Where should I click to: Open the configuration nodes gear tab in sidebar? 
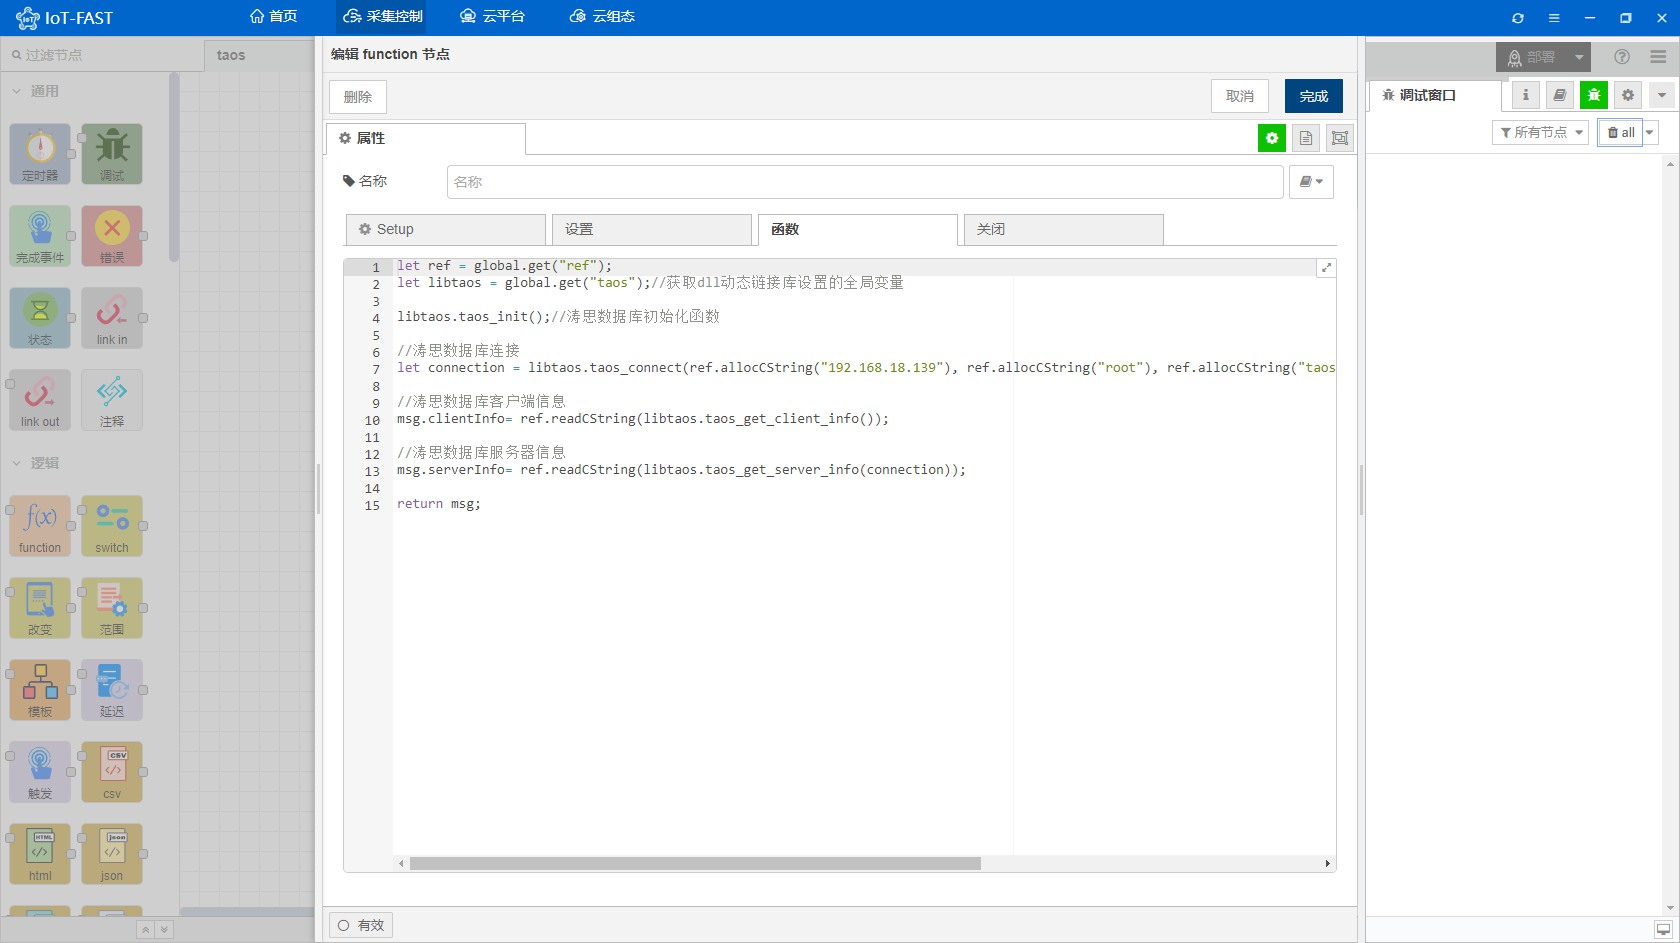click(x=1628, y=95)
